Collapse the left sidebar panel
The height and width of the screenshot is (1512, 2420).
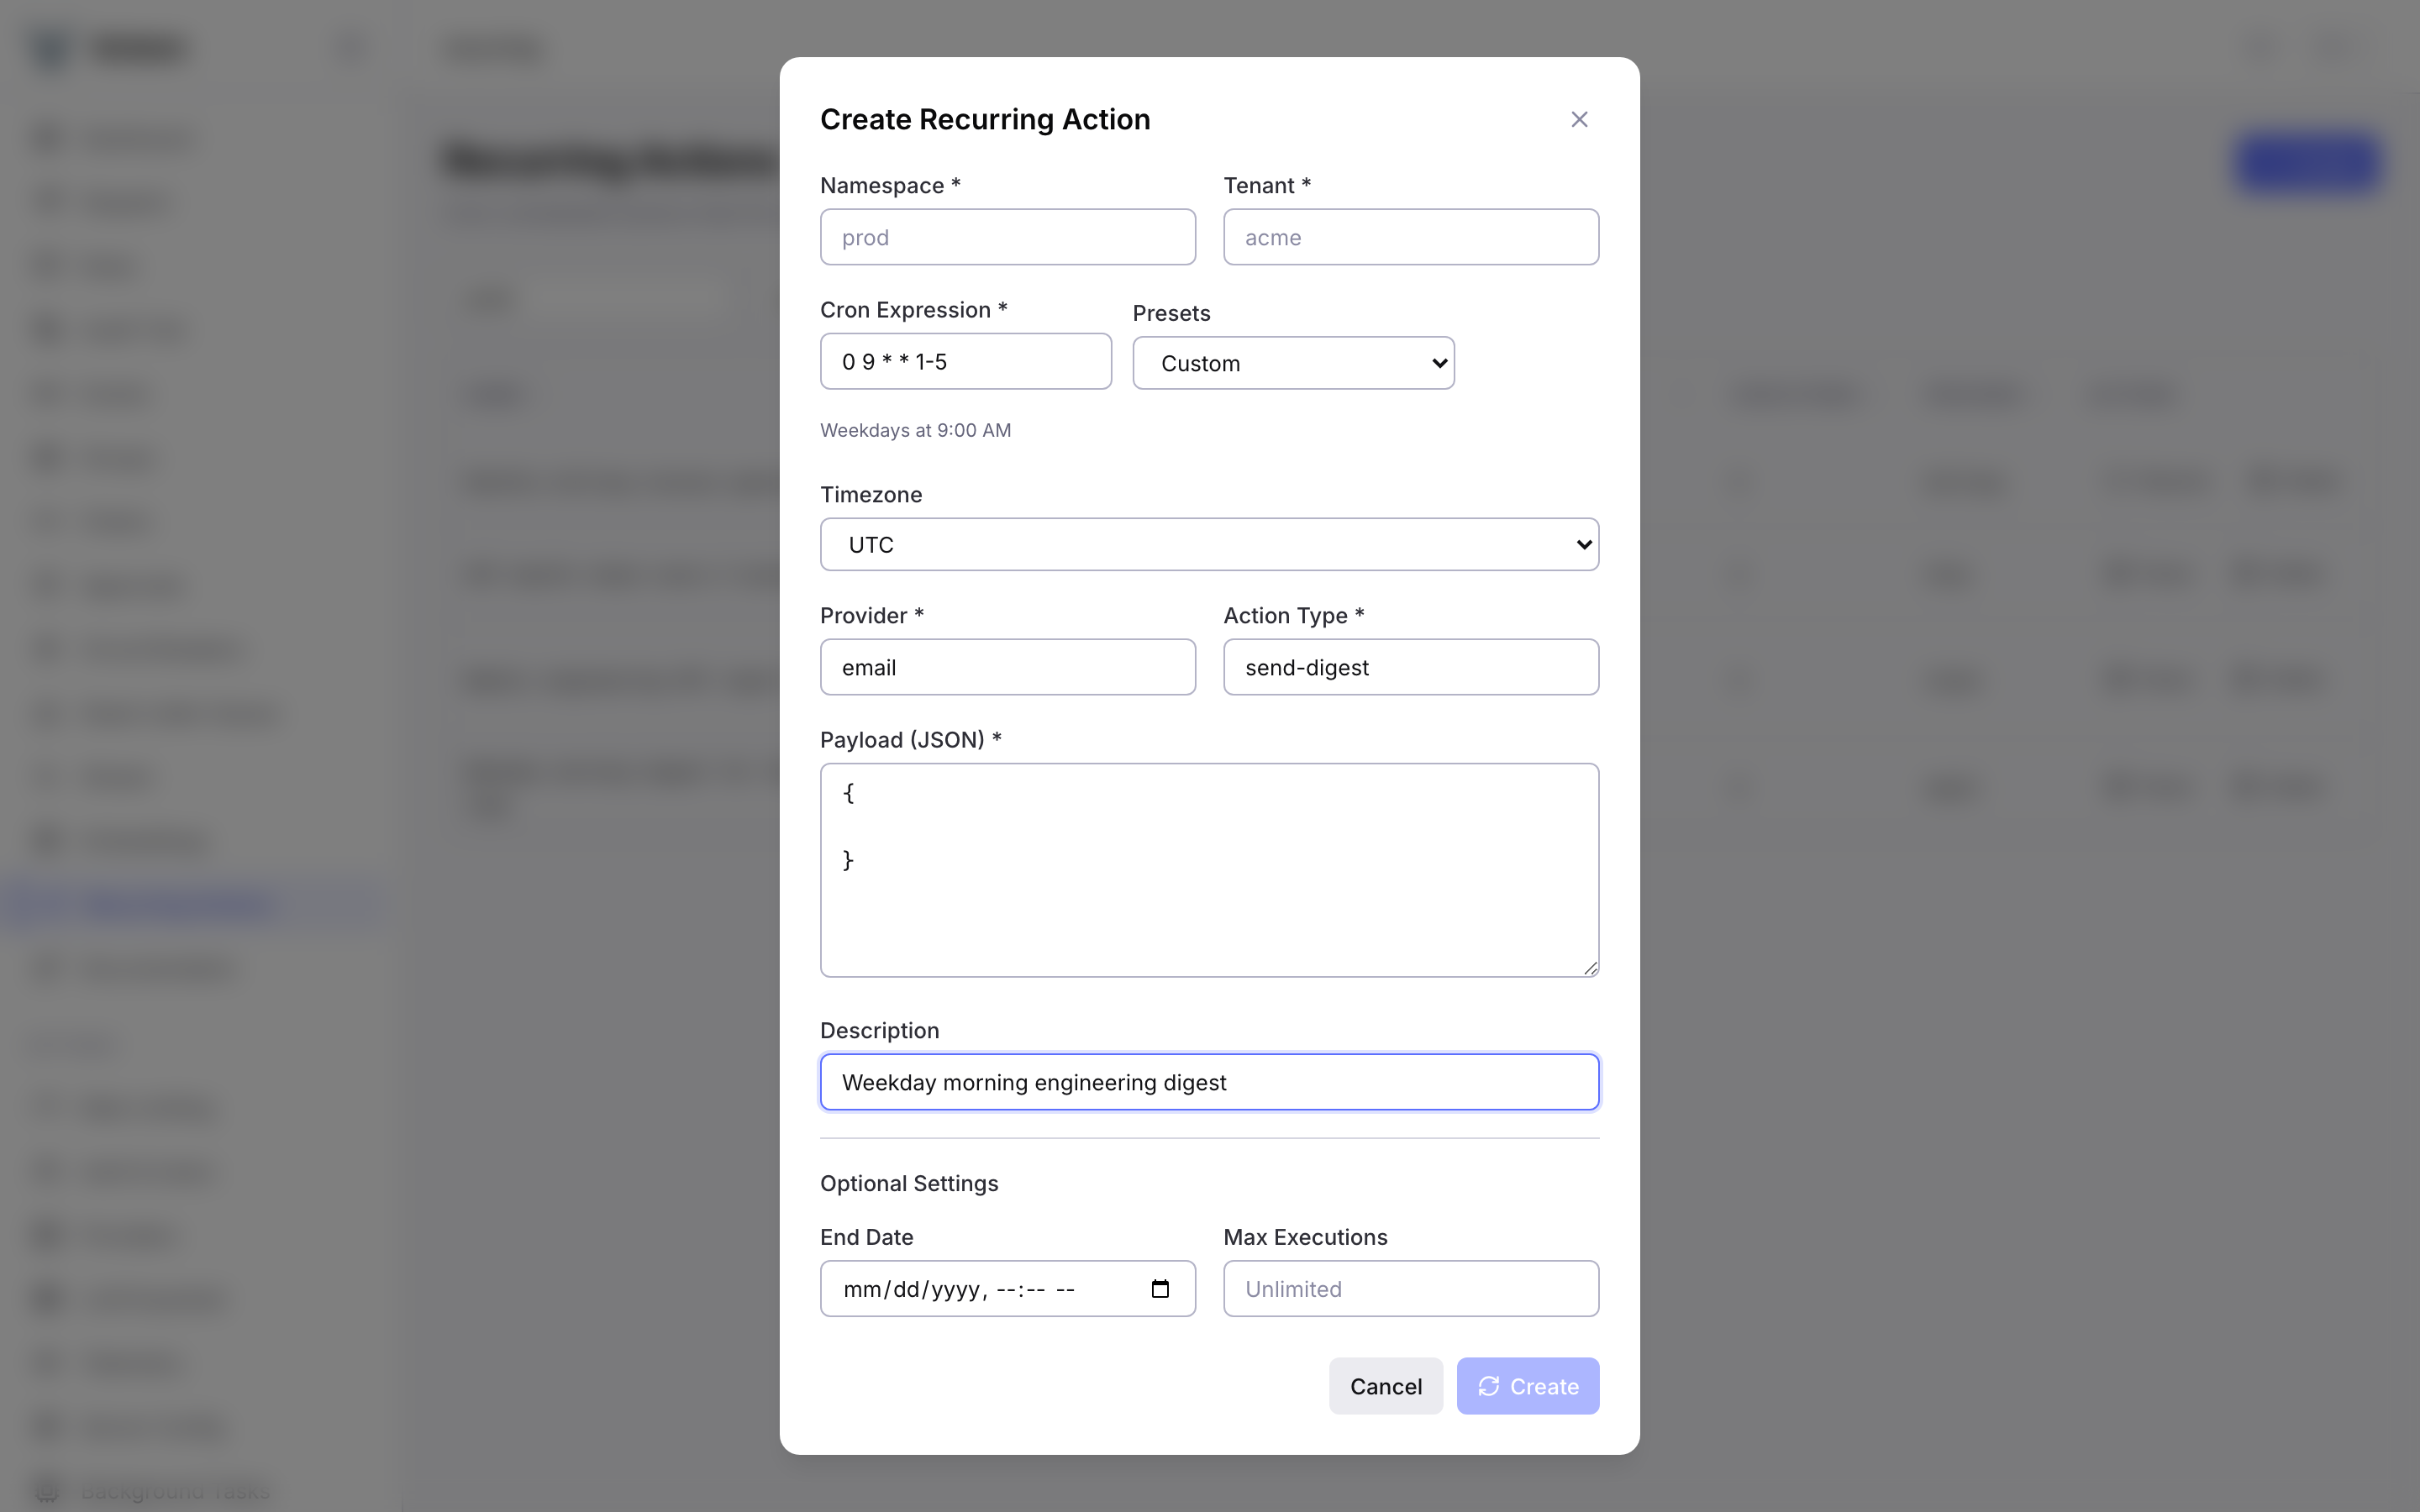tap(351, 47)
